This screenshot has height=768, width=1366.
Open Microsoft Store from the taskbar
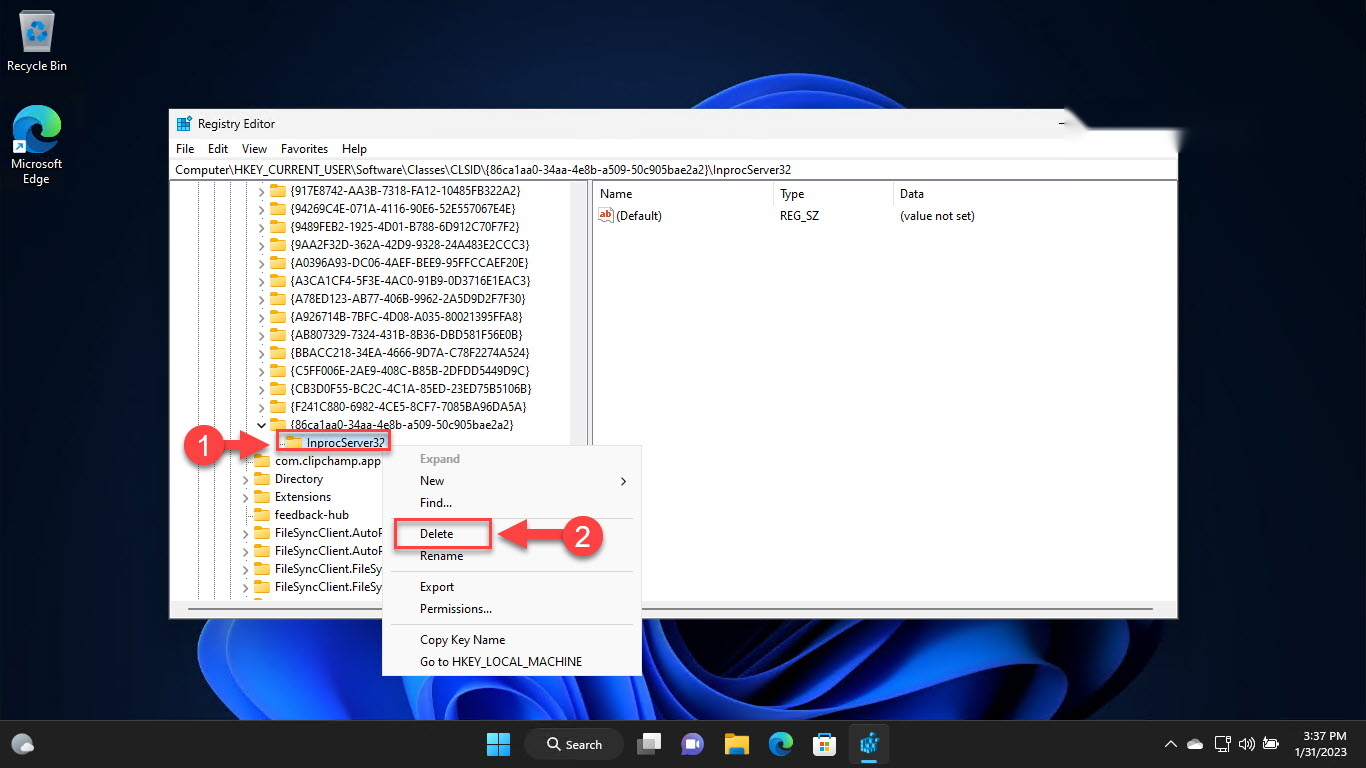point(824,744)
